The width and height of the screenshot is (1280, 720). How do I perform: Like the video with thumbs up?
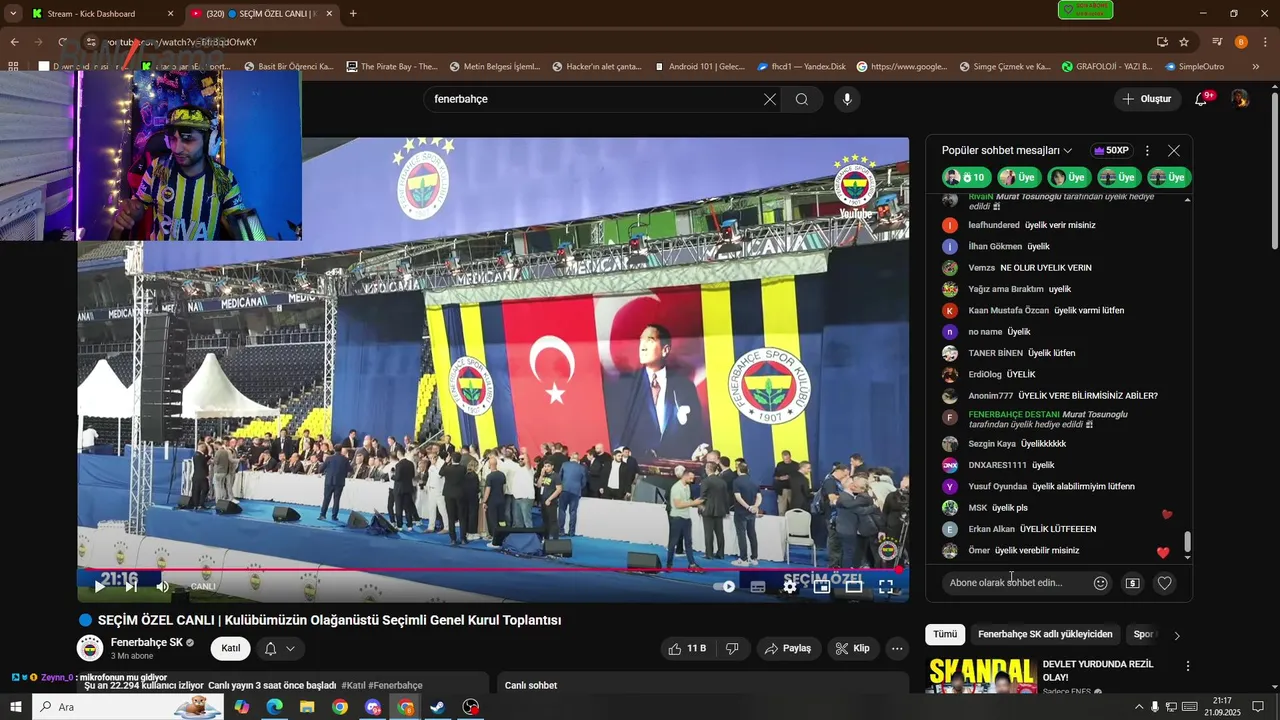(x=687, y=648)
